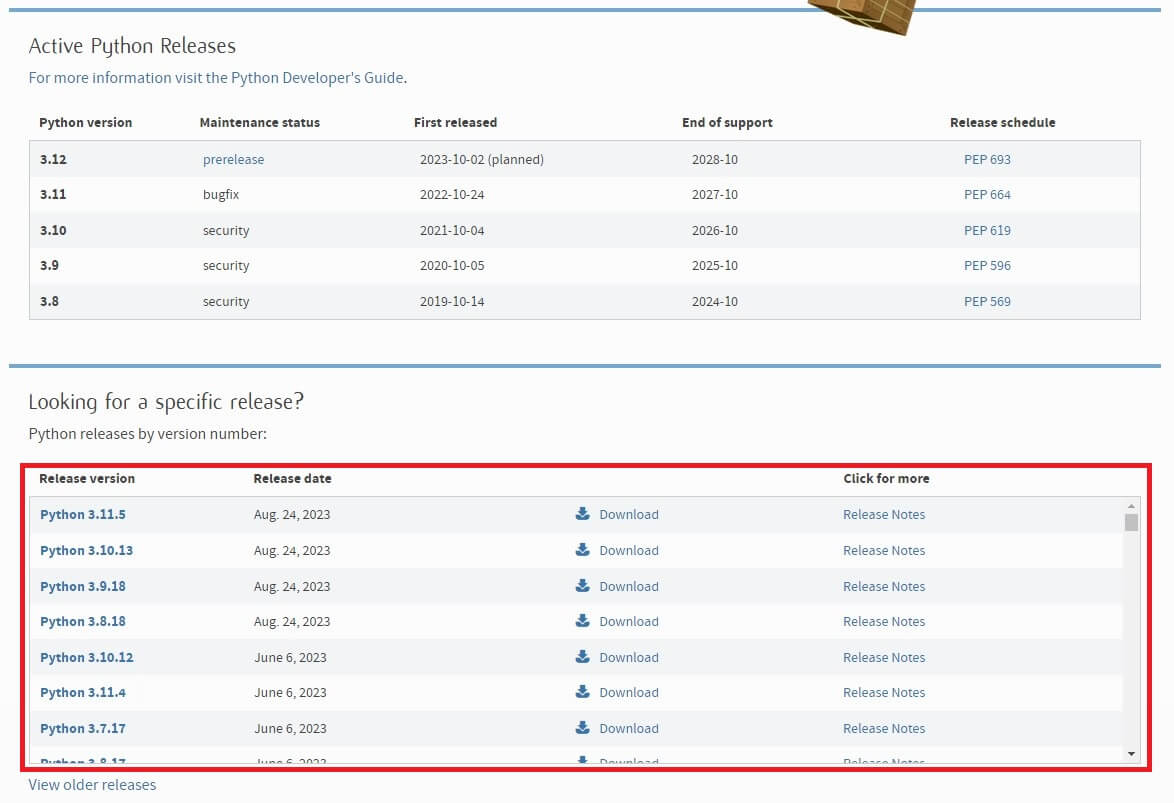Click Download text for Python 3.7.17
The width and height of the screenshot is (1174, 803).
629,729
